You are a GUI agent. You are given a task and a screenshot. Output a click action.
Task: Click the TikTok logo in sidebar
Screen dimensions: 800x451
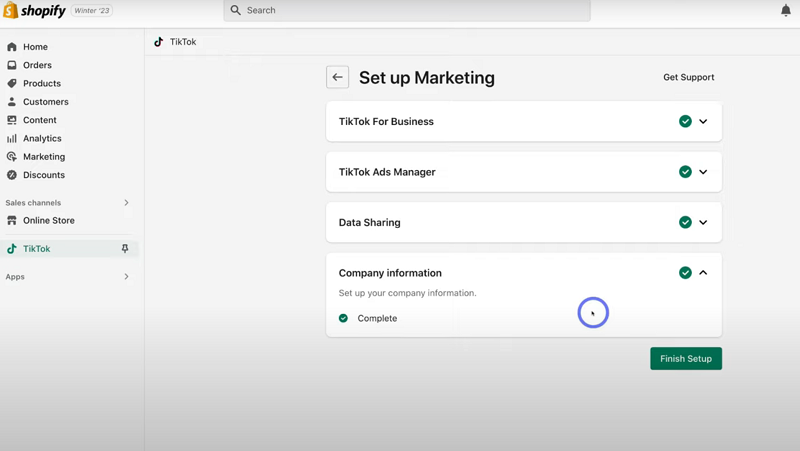point(12,249)
